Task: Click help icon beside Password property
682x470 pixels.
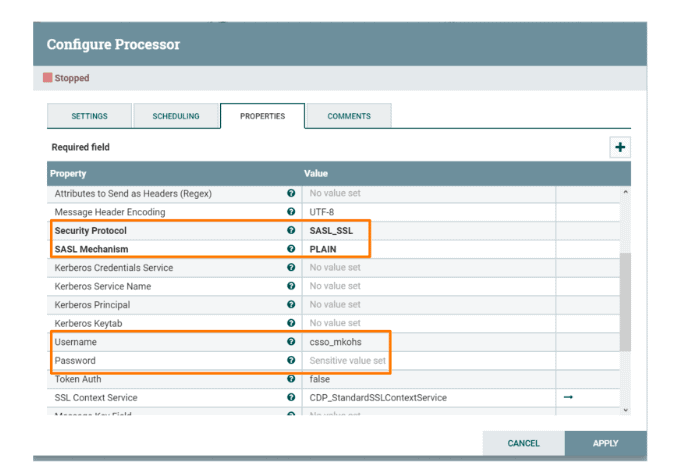Action: pos(291,360)
